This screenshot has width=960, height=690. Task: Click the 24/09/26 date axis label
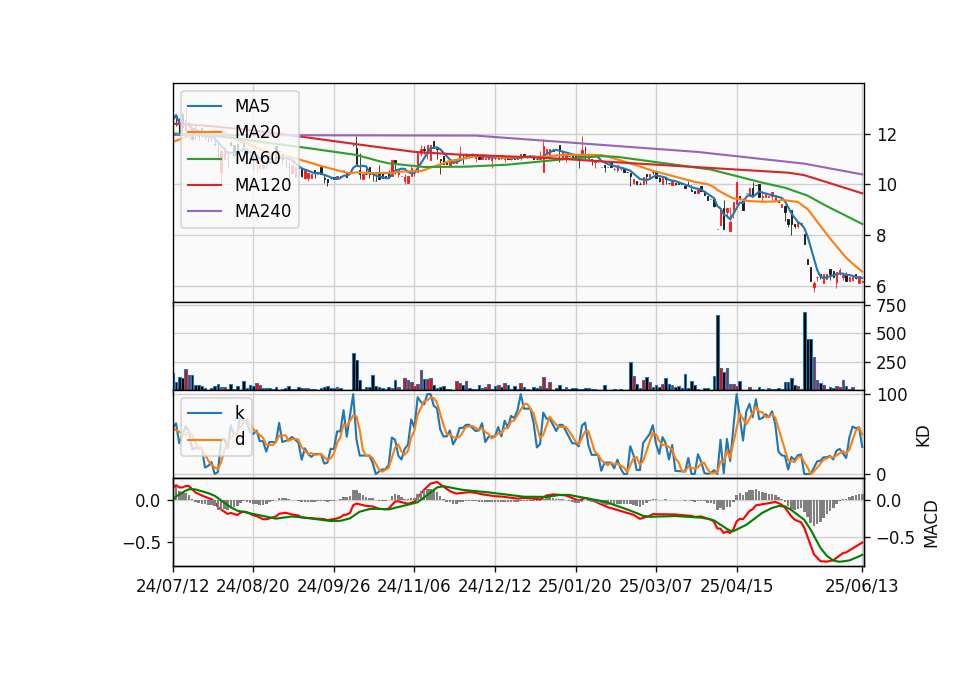pyautogui.click(x=334, y=586)
